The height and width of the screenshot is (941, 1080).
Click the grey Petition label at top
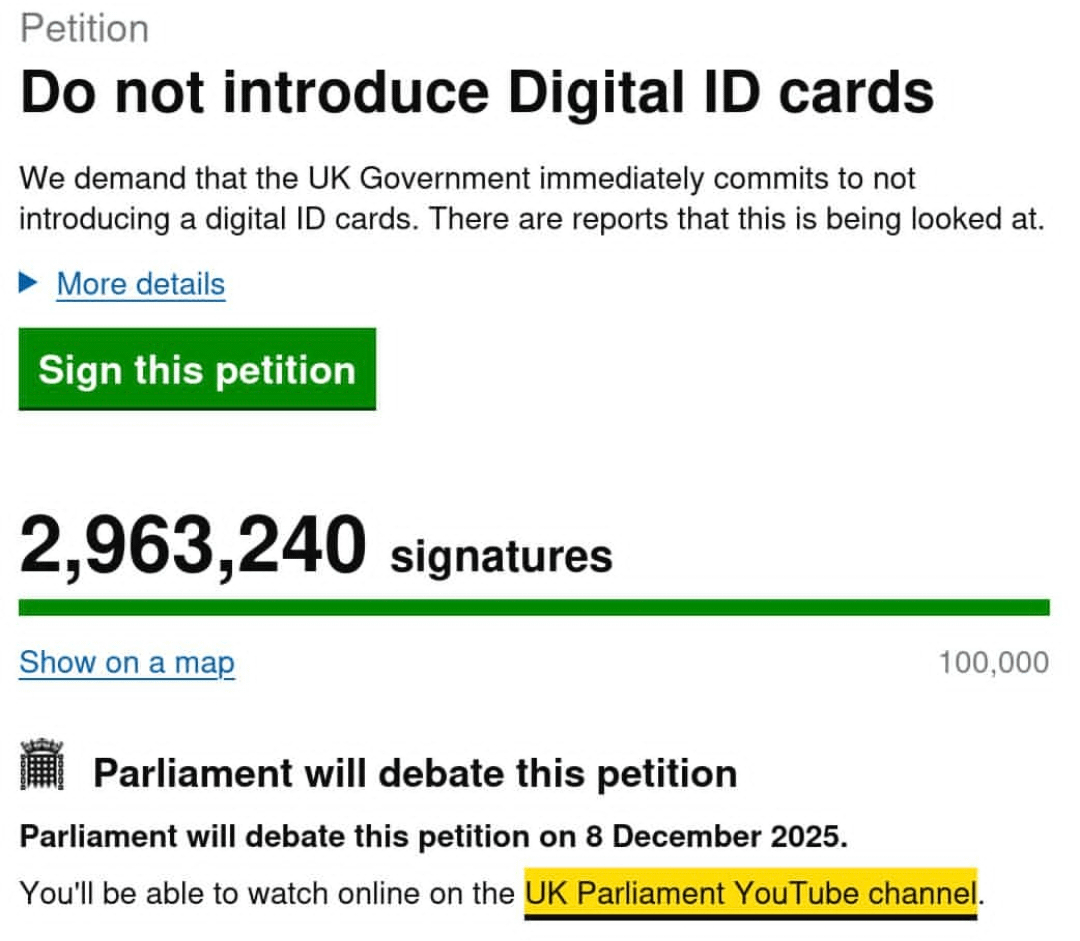tap(84, 28)
